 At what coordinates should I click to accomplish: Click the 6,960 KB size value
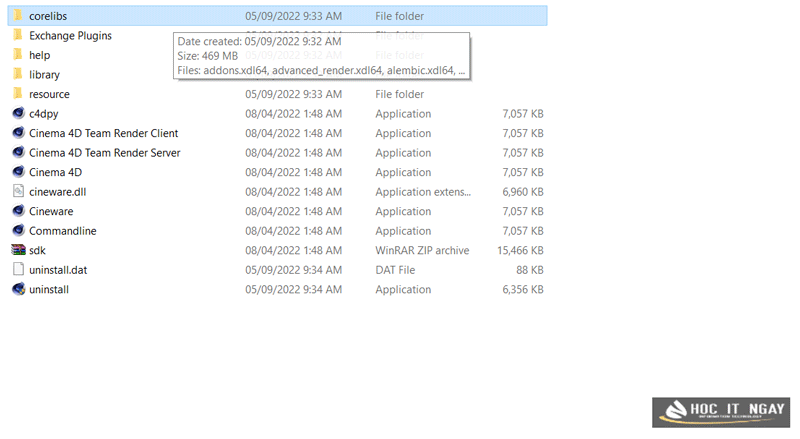coord(523,192)
